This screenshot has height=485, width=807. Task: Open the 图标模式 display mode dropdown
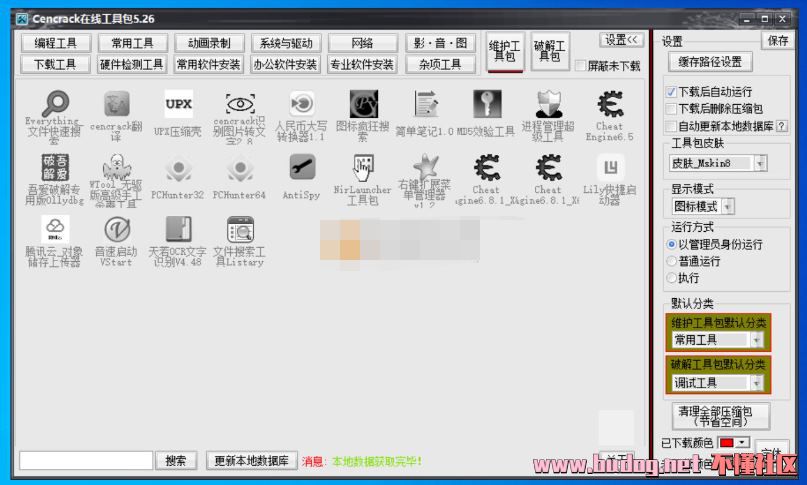(x=727, y=206)
